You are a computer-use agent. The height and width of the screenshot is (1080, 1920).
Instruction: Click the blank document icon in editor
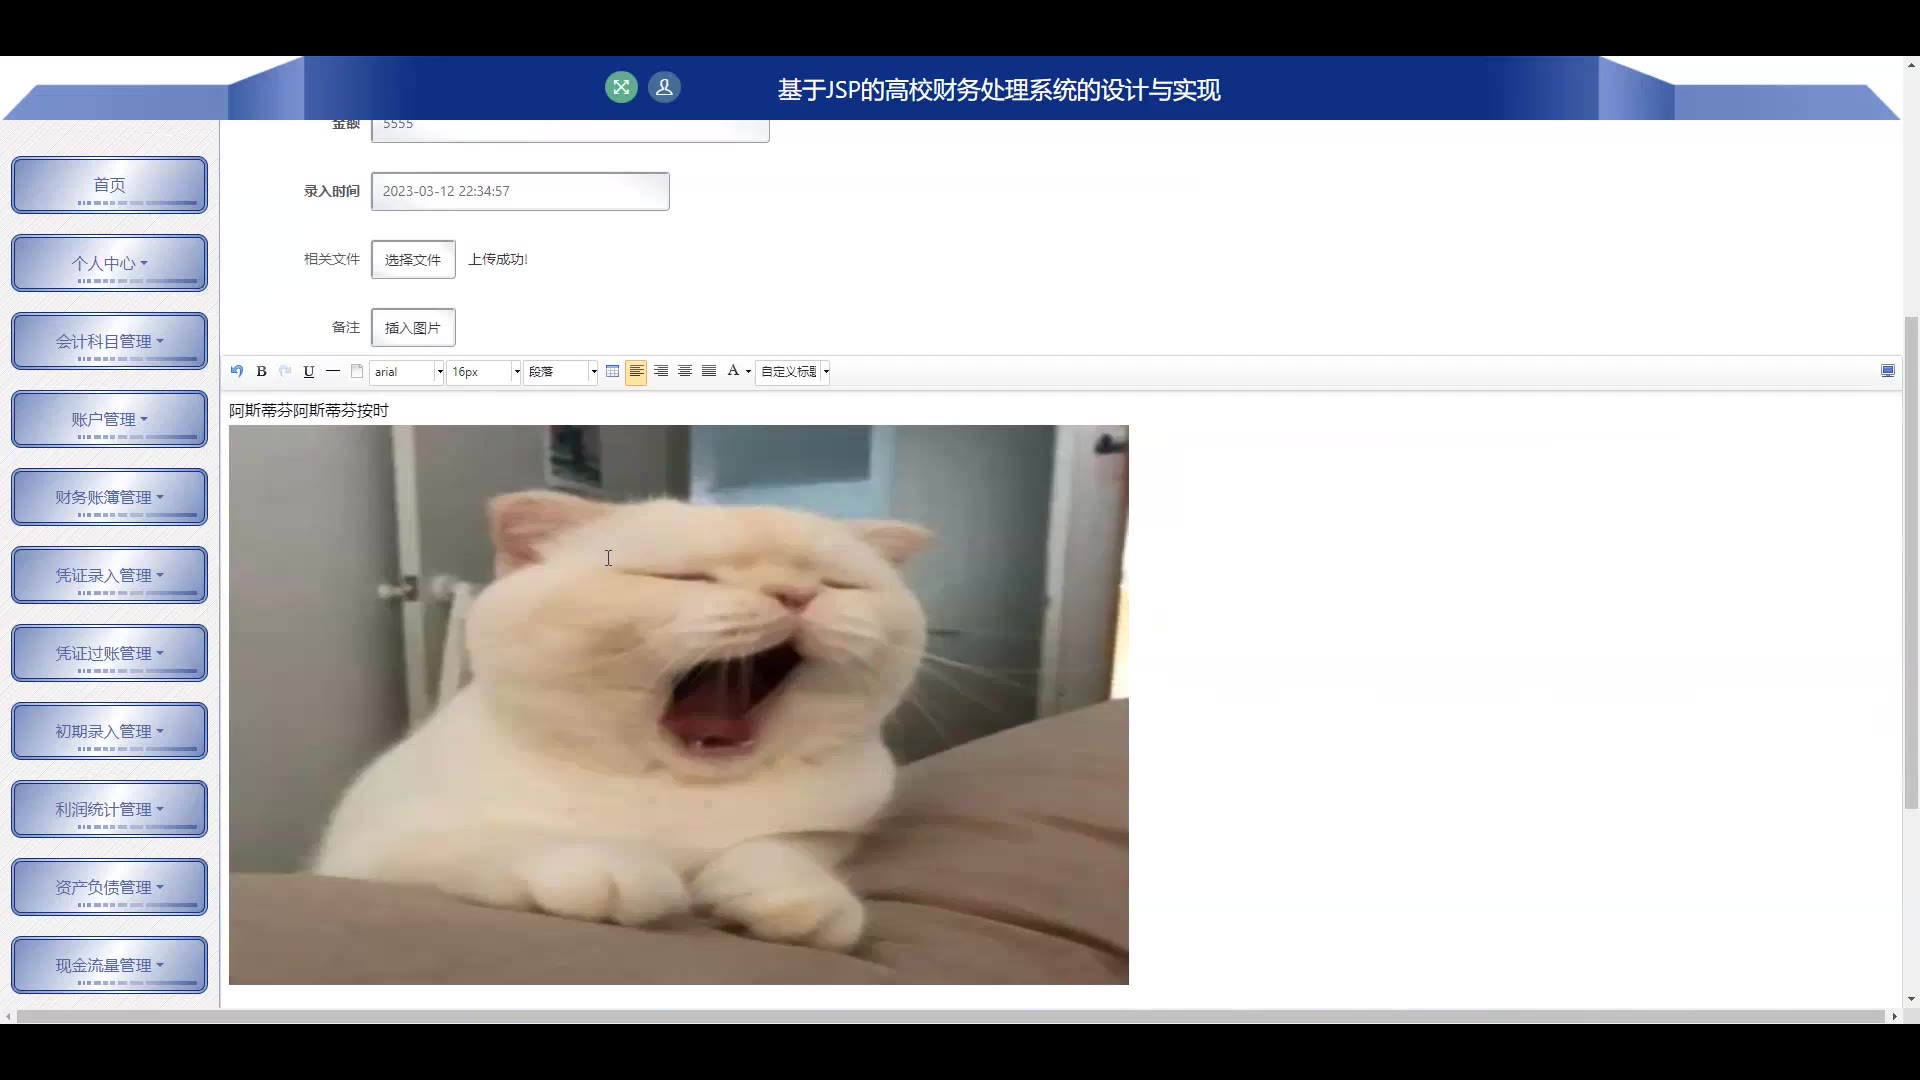tap(357, 371)
